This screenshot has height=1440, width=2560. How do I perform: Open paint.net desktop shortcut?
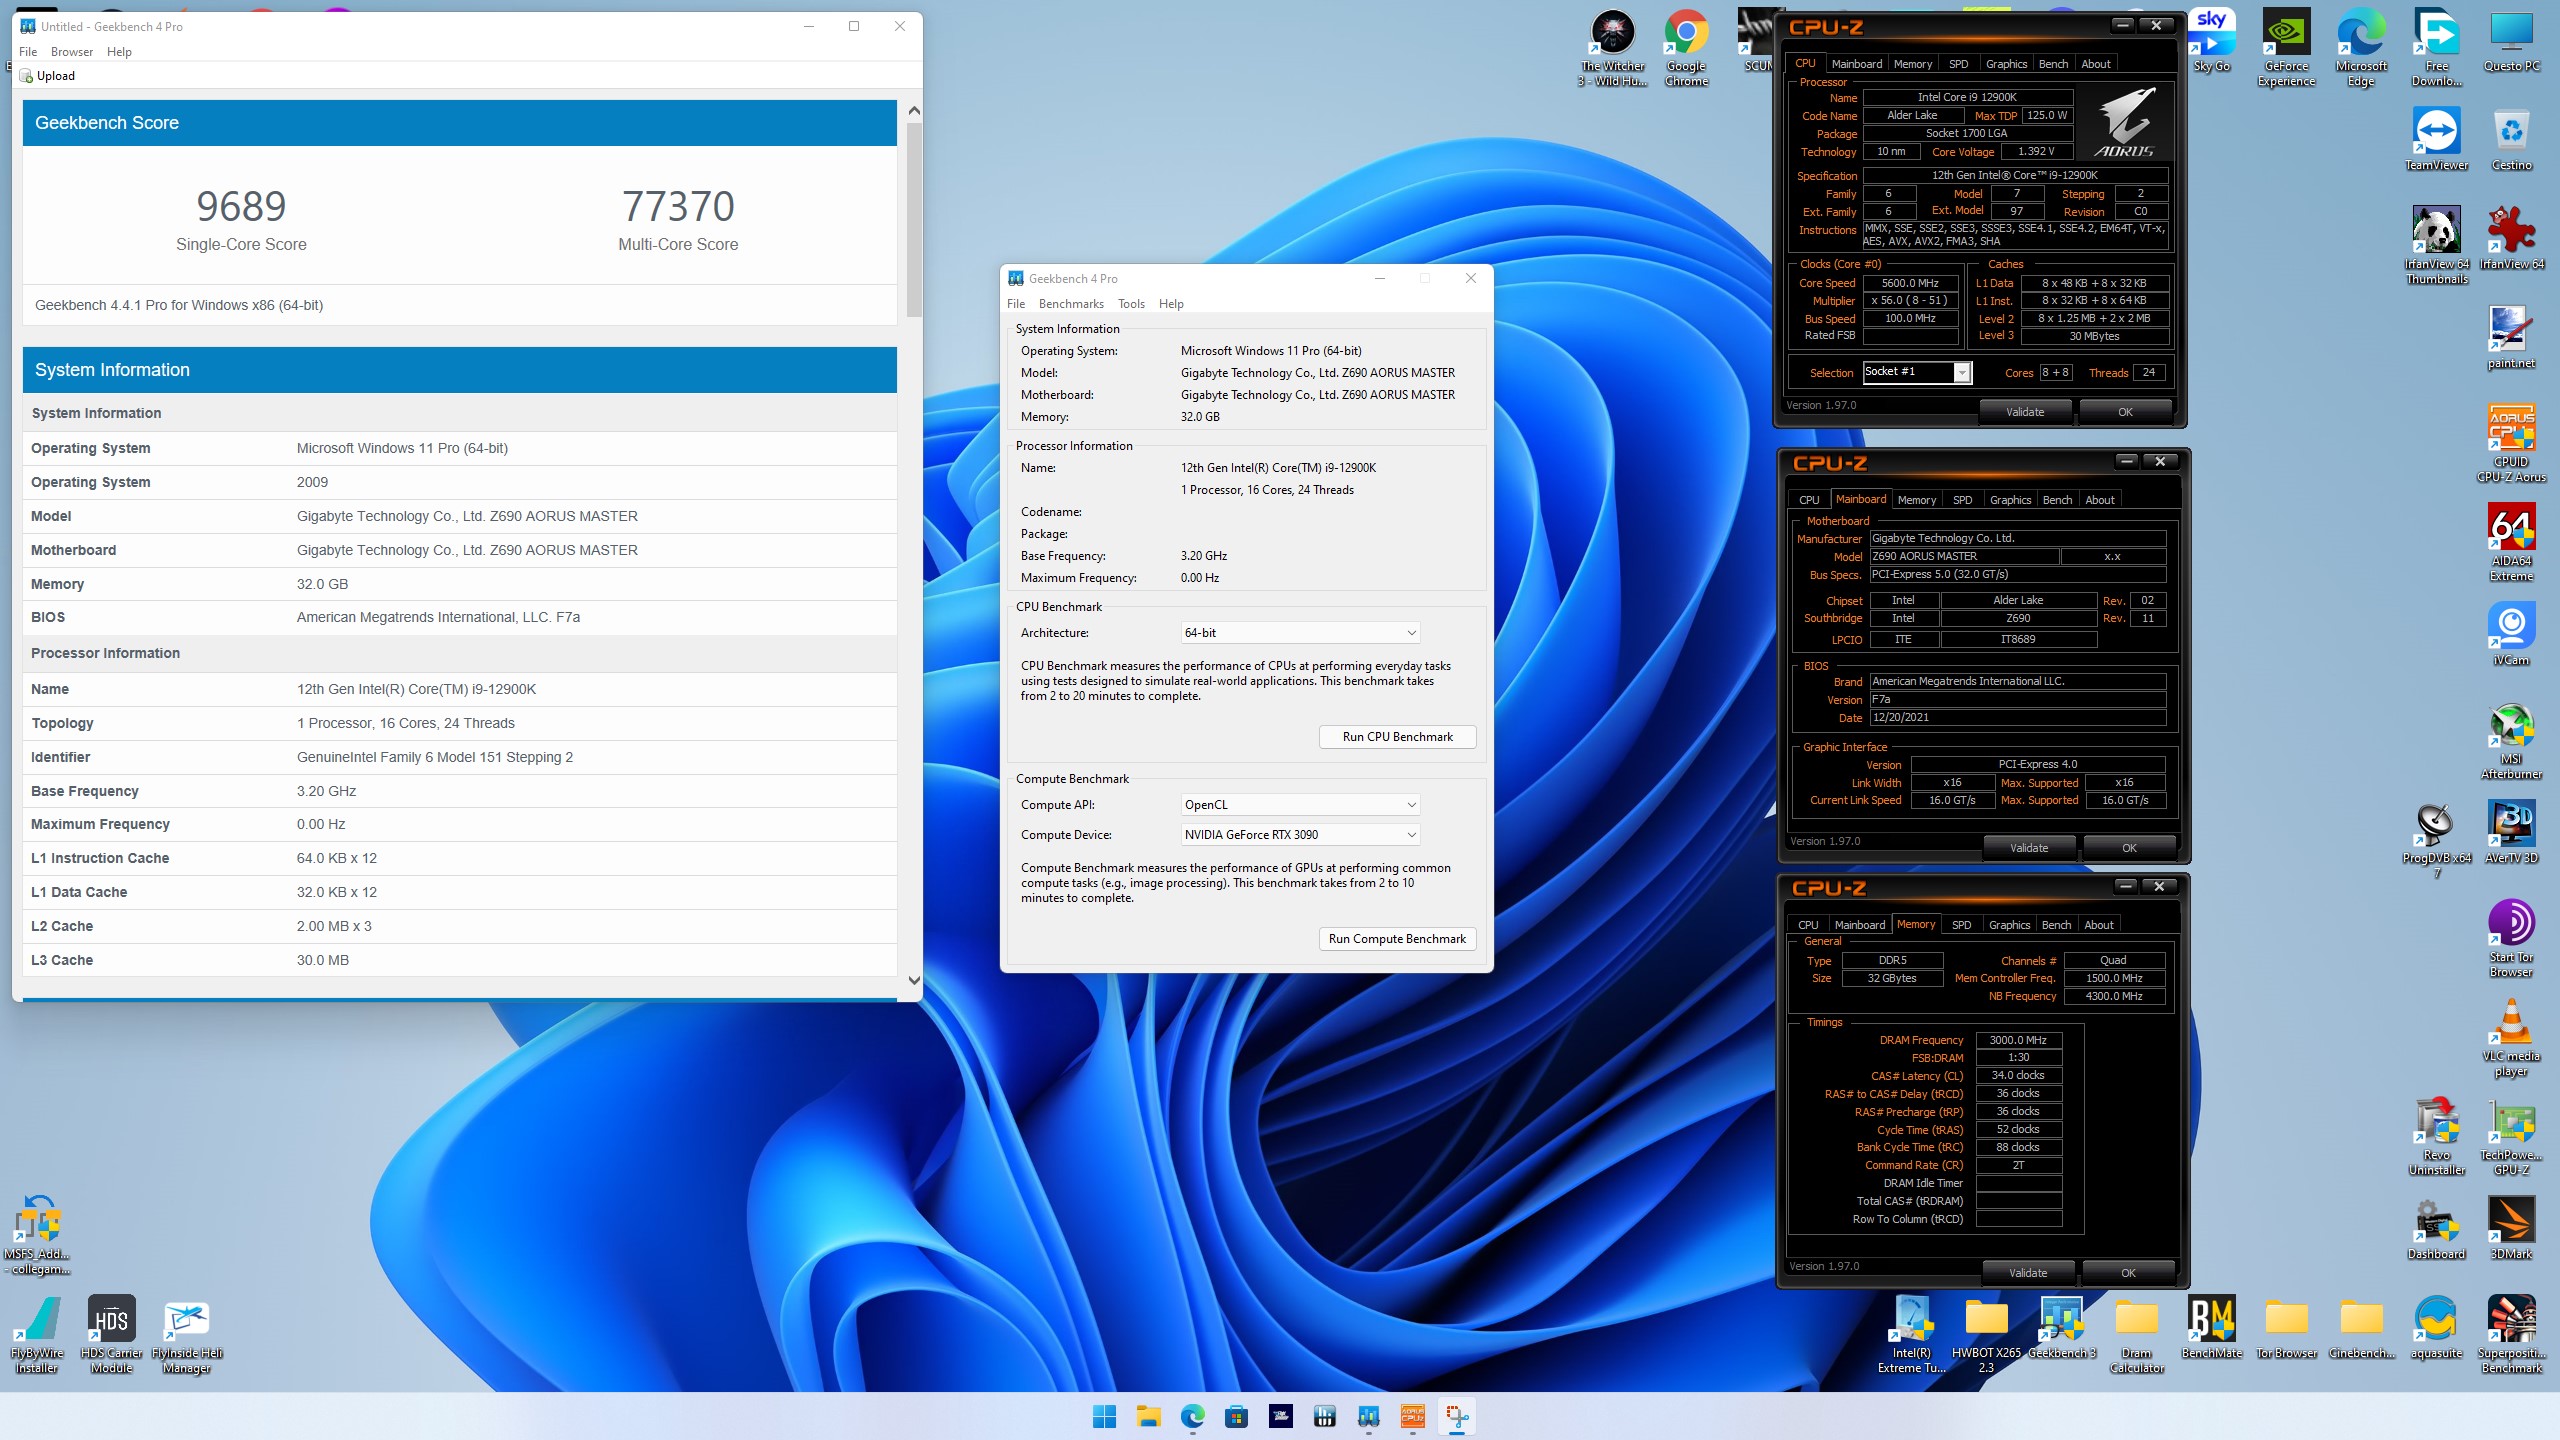(2511, 337)
